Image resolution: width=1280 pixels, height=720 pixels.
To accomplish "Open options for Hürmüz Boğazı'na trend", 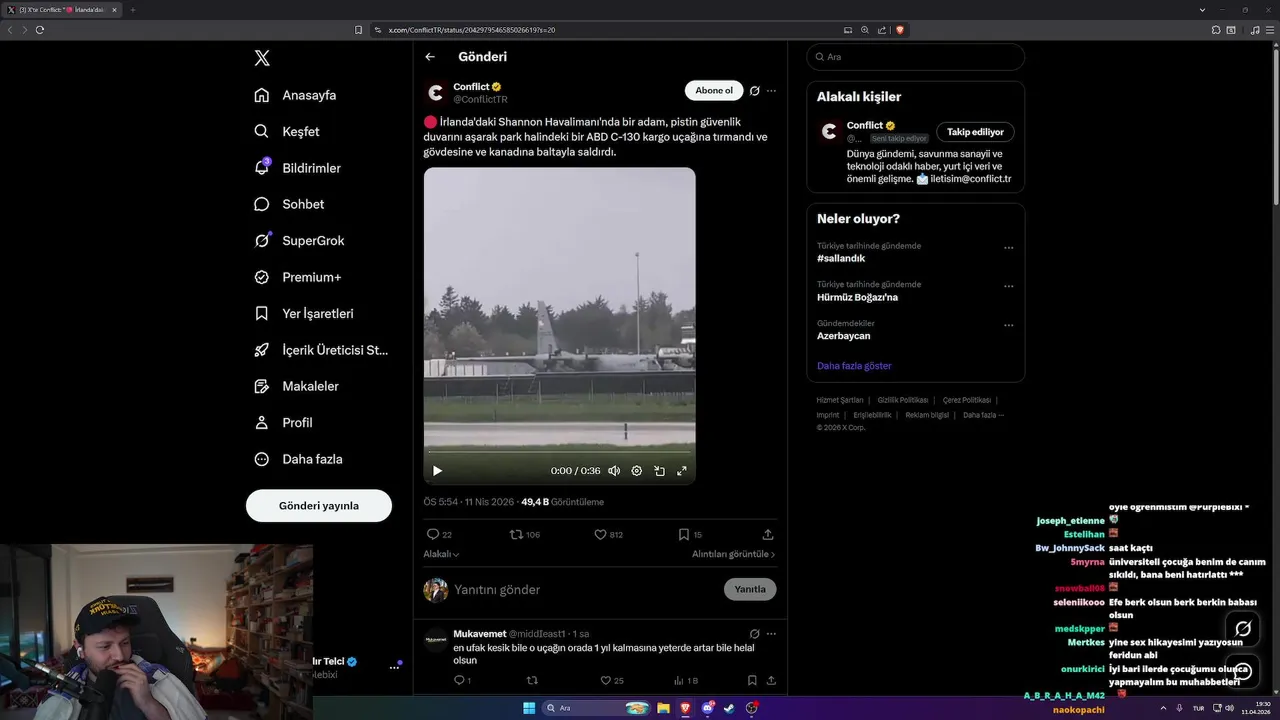I will pos(1008,287).
